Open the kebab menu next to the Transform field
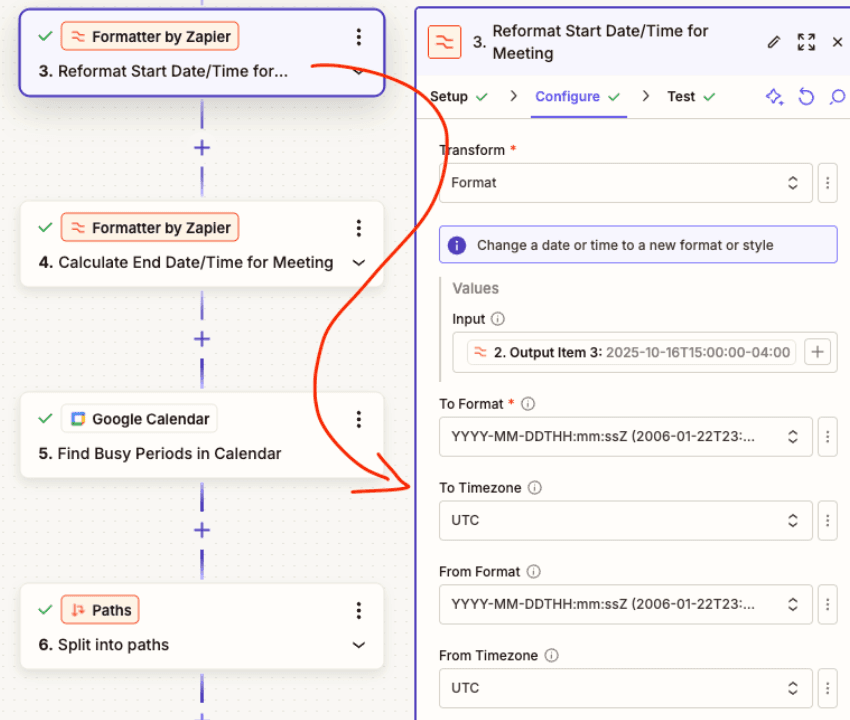 [828, 183]
